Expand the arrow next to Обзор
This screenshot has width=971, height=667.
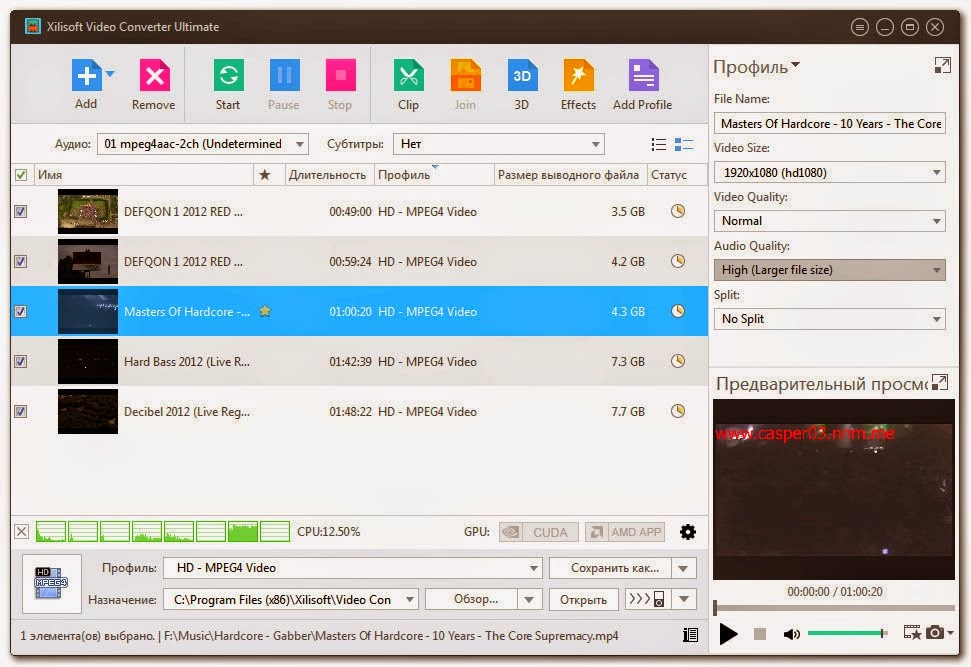coord(529,599)
